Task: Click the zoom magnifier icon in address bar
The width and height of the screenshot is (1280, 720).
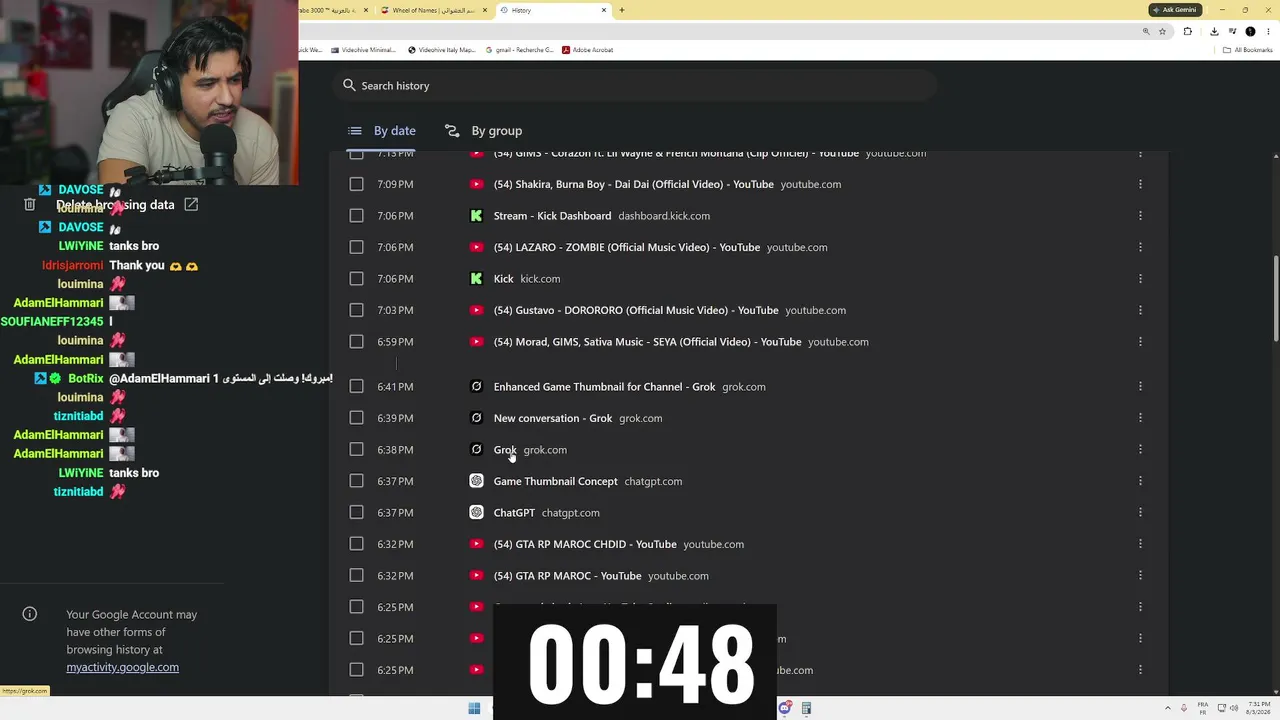Action: click(x=1146, y=31)
